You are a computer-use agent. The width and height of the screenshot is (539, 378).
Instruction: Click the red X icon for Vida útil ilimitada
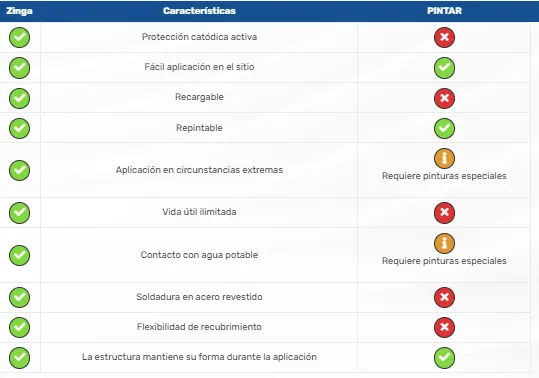[444, 213]
